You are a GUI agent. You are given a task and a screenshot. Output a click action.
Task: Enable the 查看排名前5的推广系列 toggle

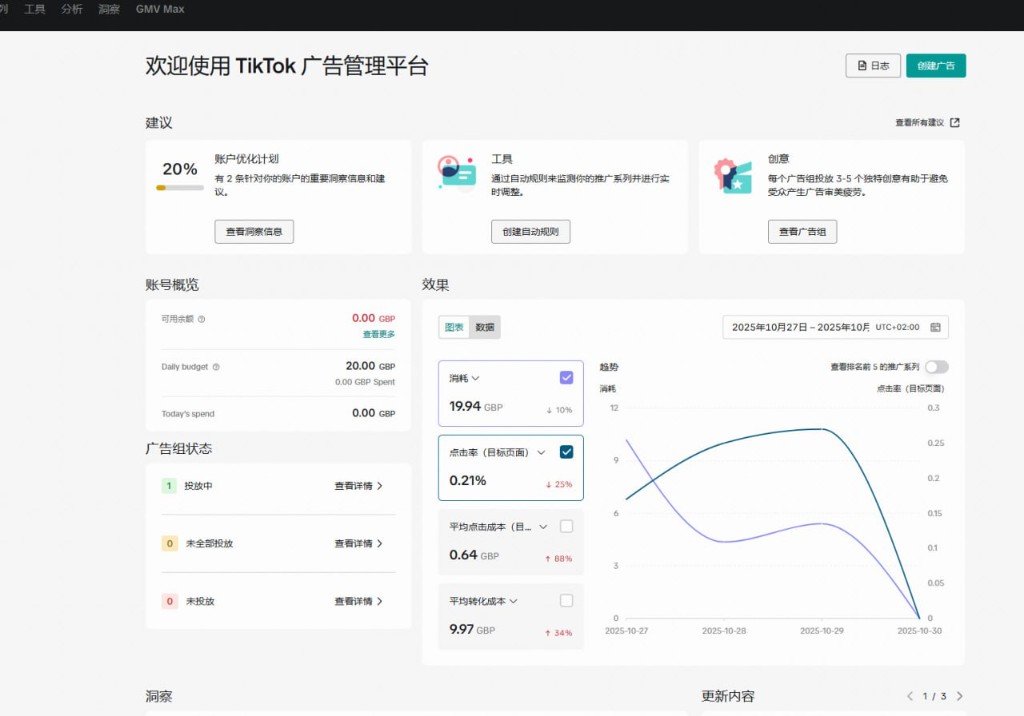coord(937,367)
